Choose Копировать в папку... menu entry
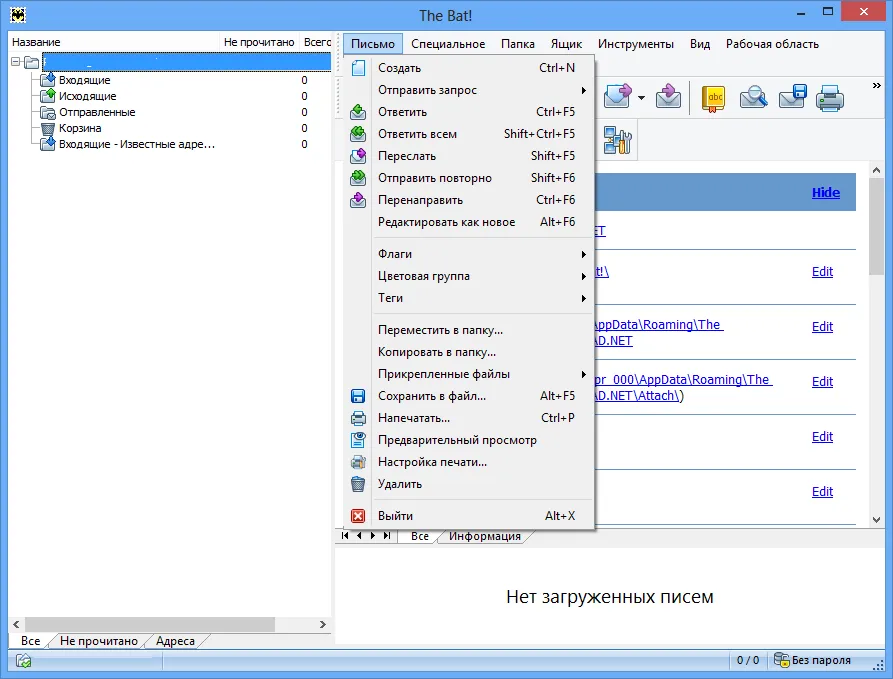 point(469,352)
